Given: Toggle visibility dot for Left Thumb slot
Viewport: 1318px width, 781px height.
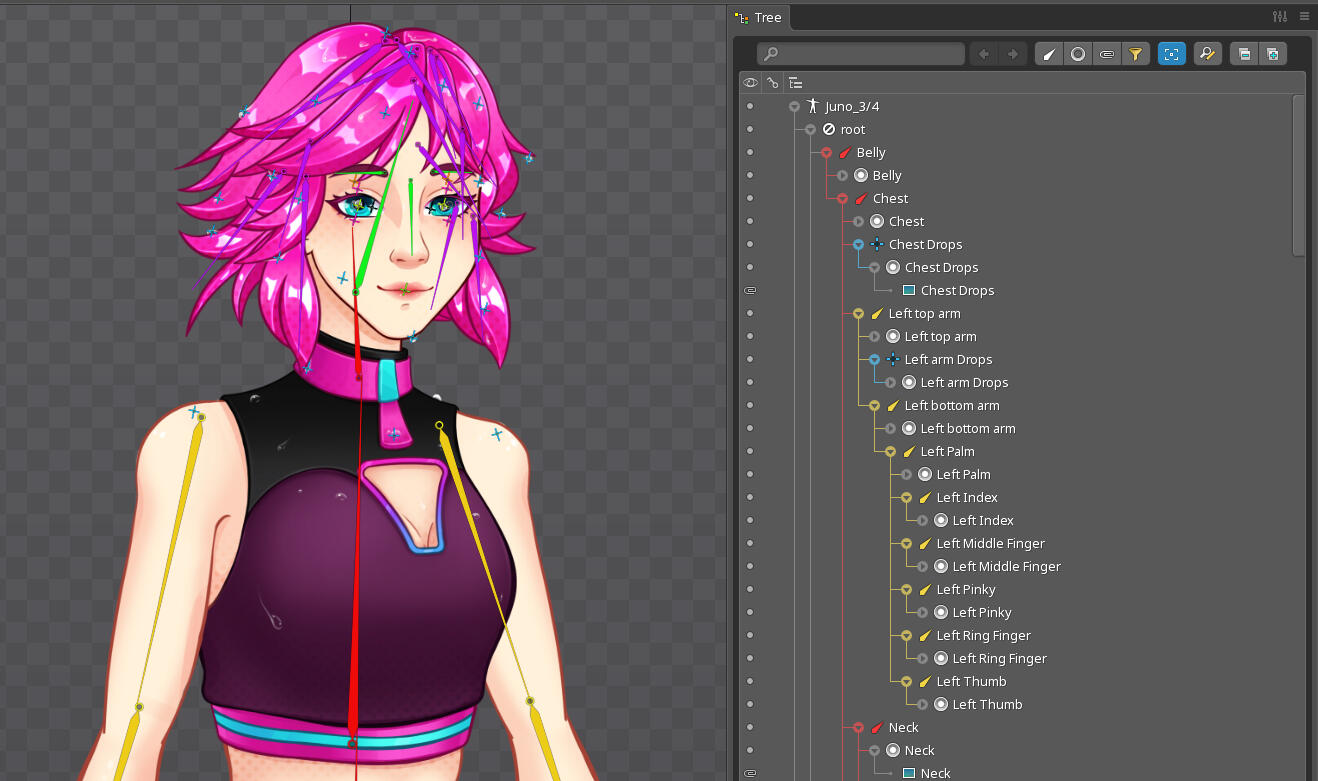Looking at the screenshot, I should point(750,705).
